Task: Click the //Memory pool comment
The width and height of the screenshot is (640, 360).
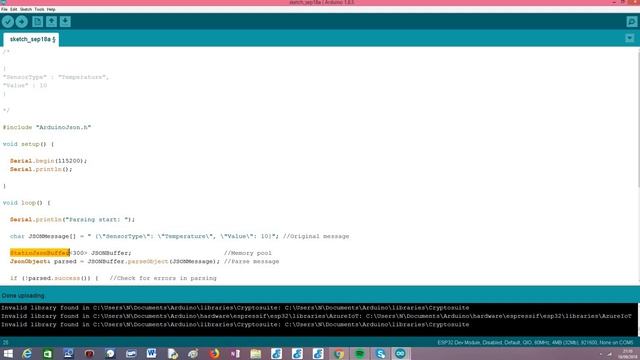Action: (x=248, y=253)
